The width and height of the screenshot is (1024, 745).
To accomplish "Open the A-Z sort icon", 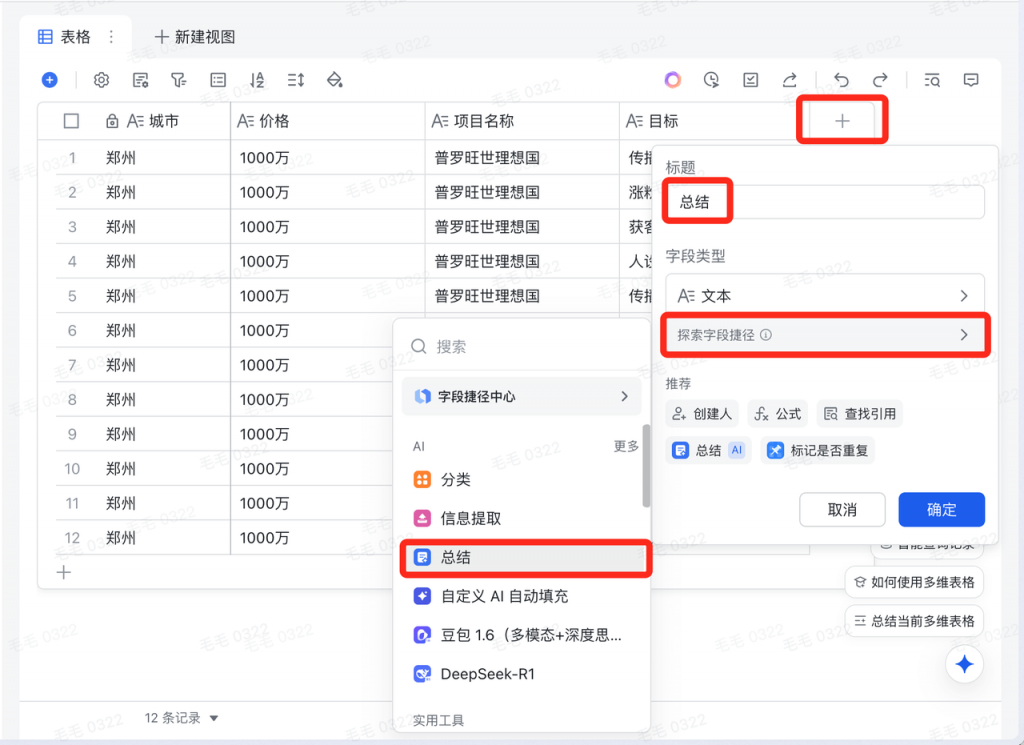I will coord(257,80).
